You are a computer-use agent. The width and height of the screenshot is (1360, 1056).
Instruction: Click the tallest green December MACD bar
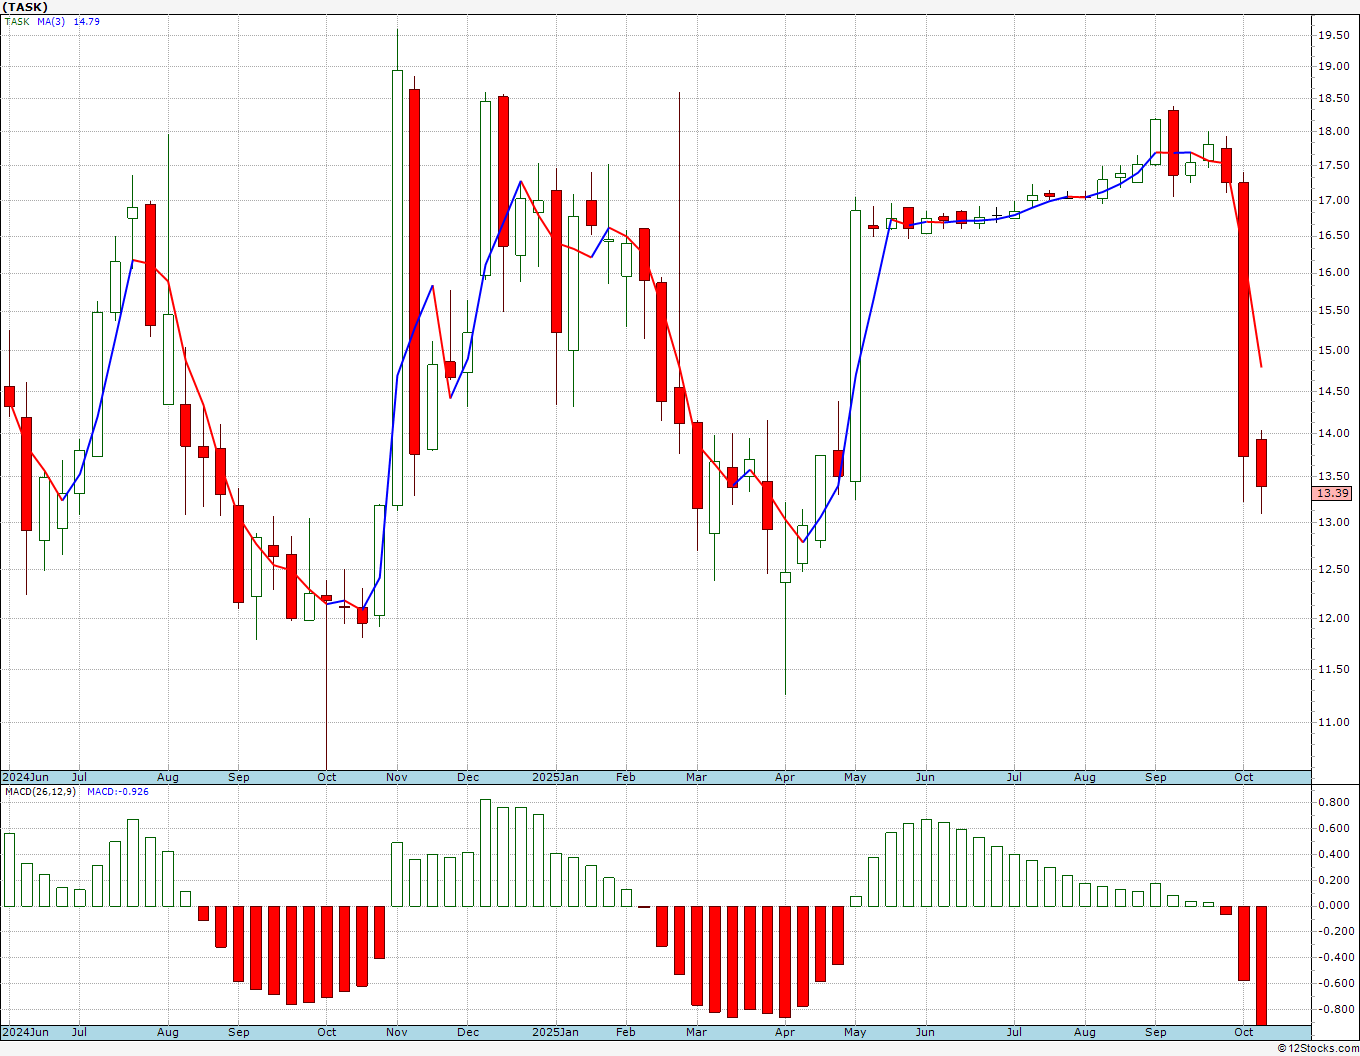tap(485, 853)
